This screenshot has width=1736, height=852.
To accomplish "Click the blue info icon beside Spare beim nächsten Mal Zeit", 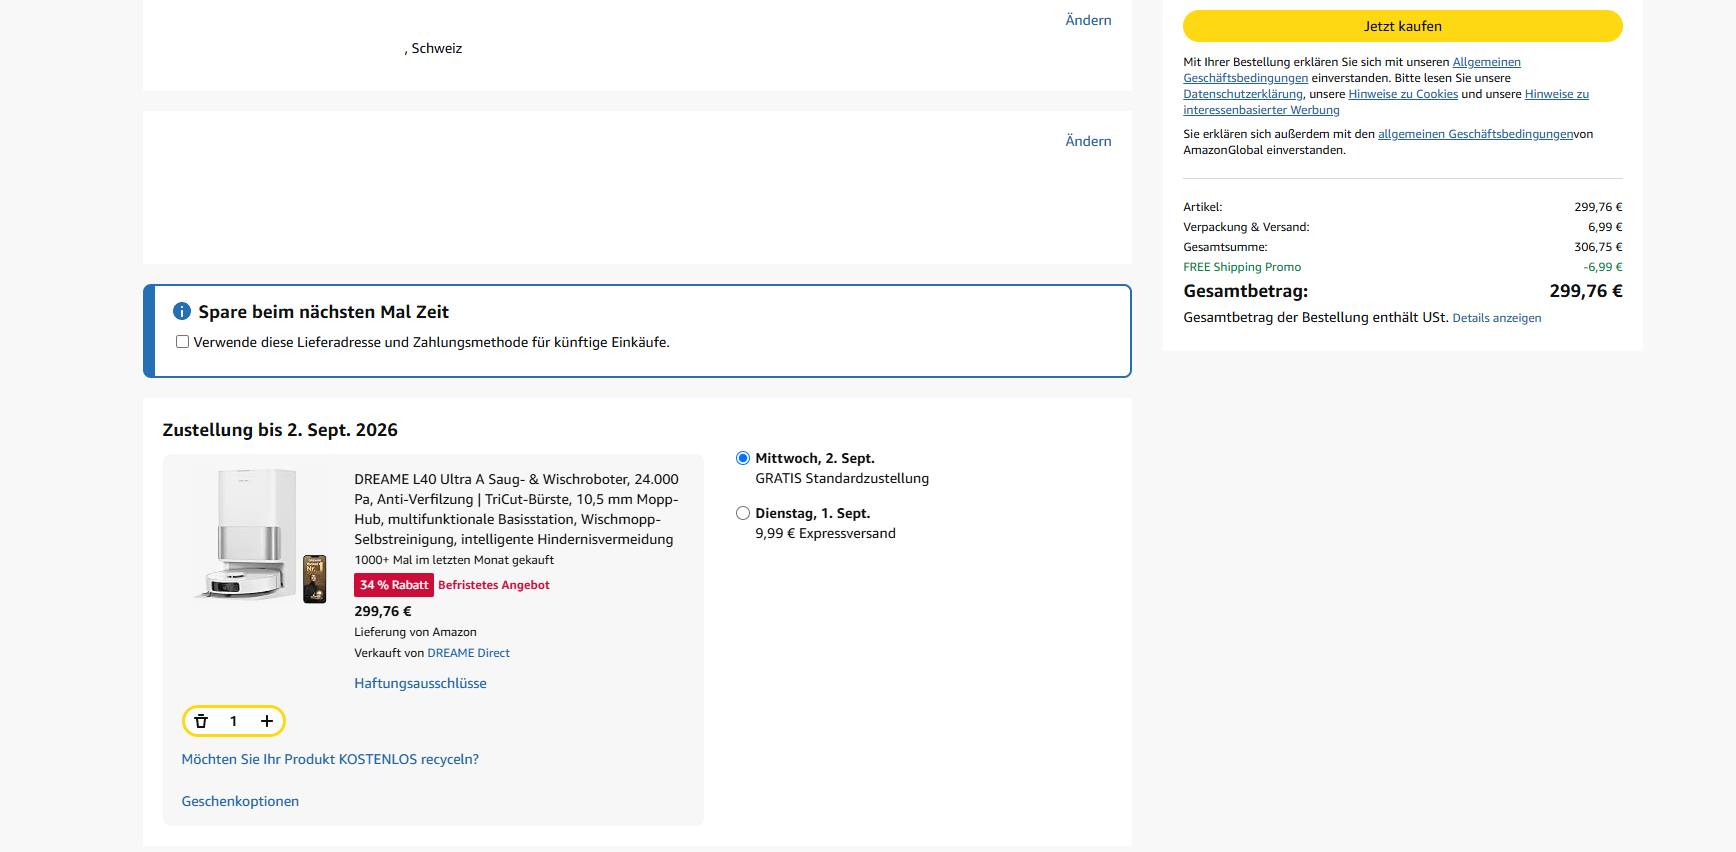I will coord(182,311).
